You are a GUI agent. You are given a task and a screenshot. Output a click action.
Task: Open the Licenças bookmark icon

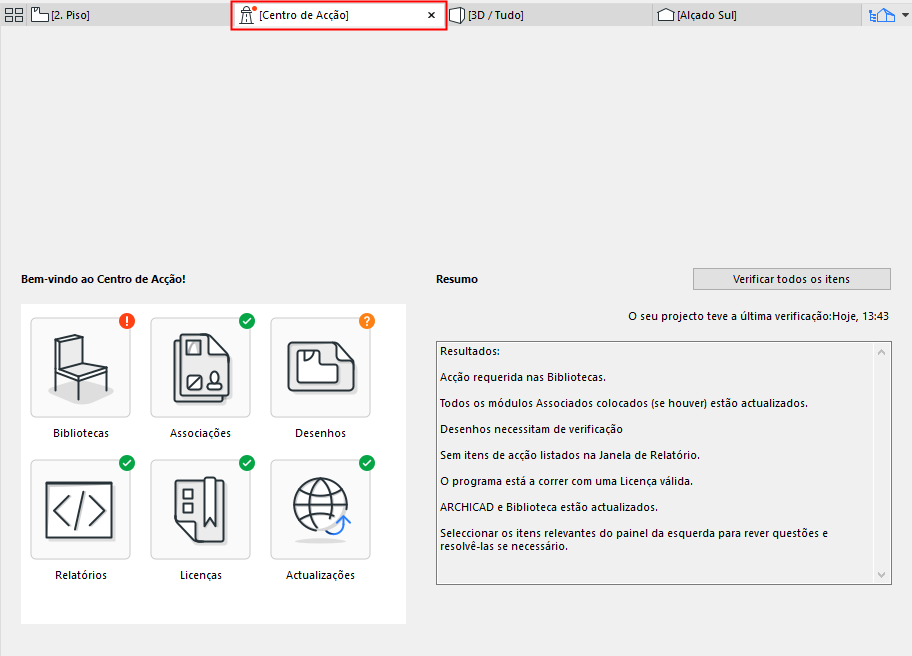click(x=201, y=509)
